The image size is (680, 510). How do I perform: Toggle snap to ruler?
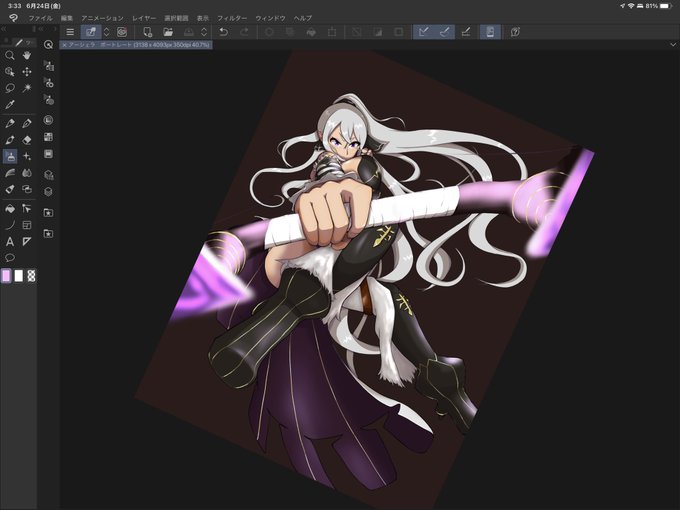point(424,32)
